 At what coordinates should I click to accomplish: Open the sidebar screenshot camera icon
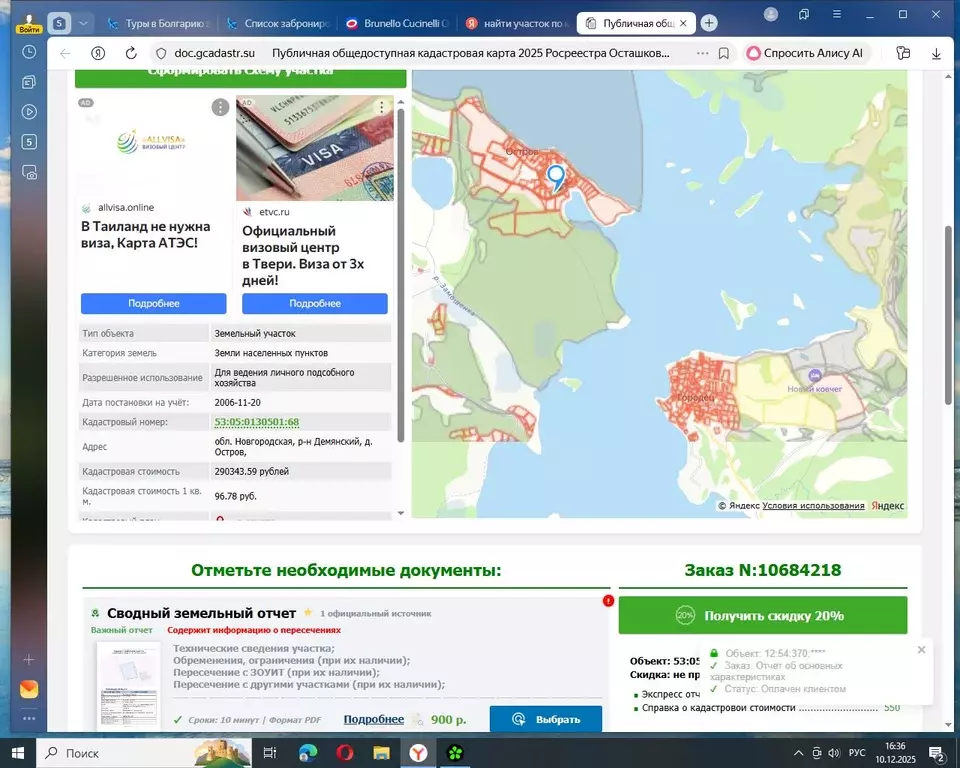[29, 173]
